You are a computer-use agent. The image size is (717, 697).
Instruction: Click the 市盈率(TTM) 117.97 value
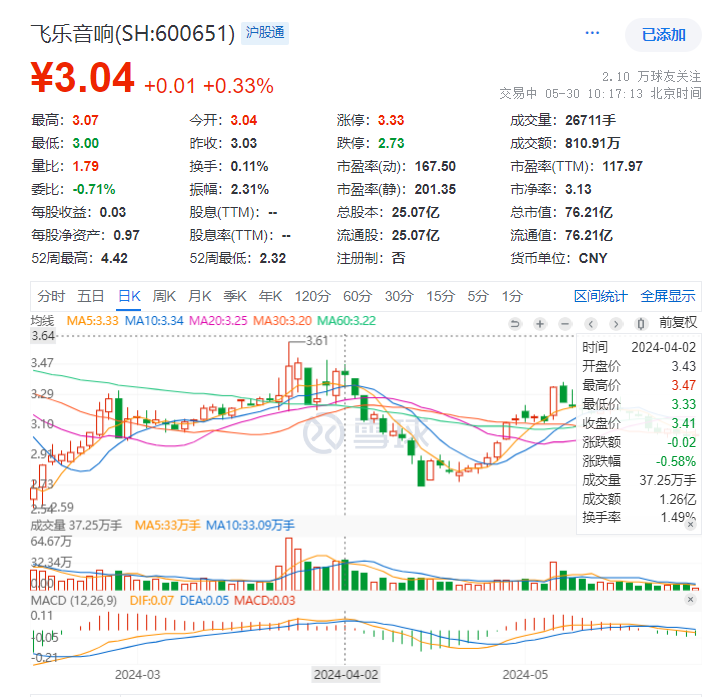tap(622, 166)
